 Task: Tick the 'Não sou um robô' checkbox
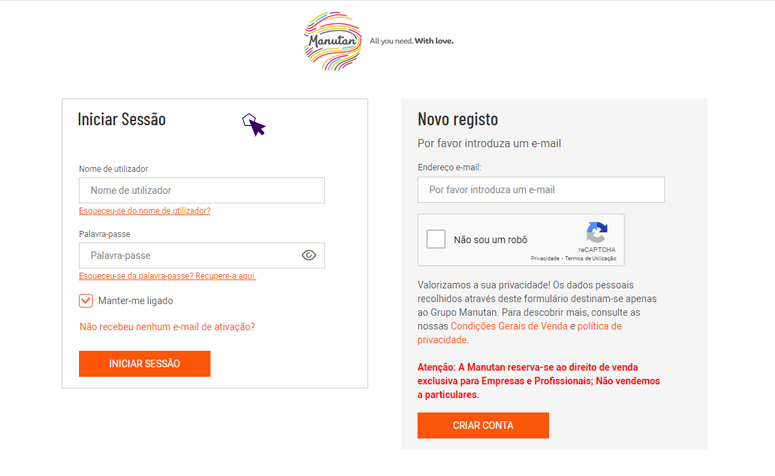[436, 239]
